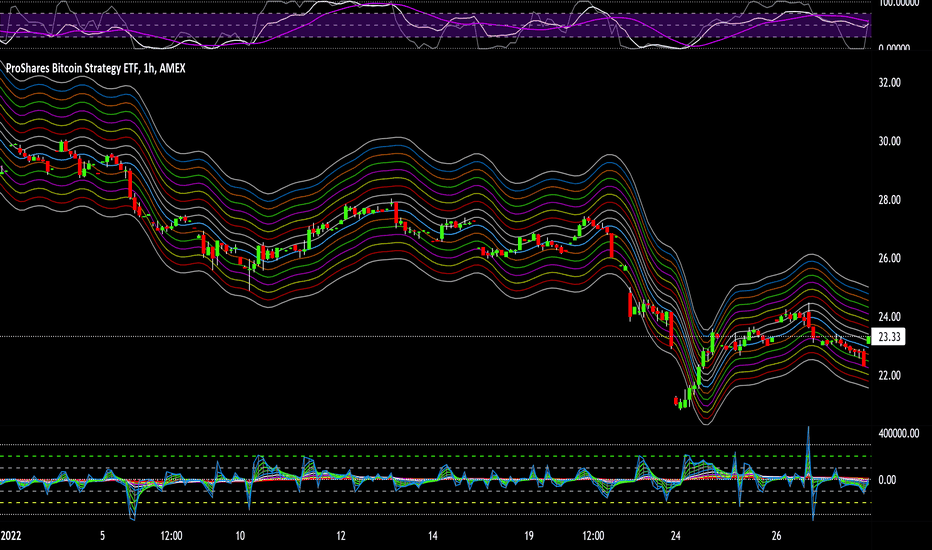Click the 2022 time axis label
The width and height of the screenshot is (932, 550).
[11, 536]
